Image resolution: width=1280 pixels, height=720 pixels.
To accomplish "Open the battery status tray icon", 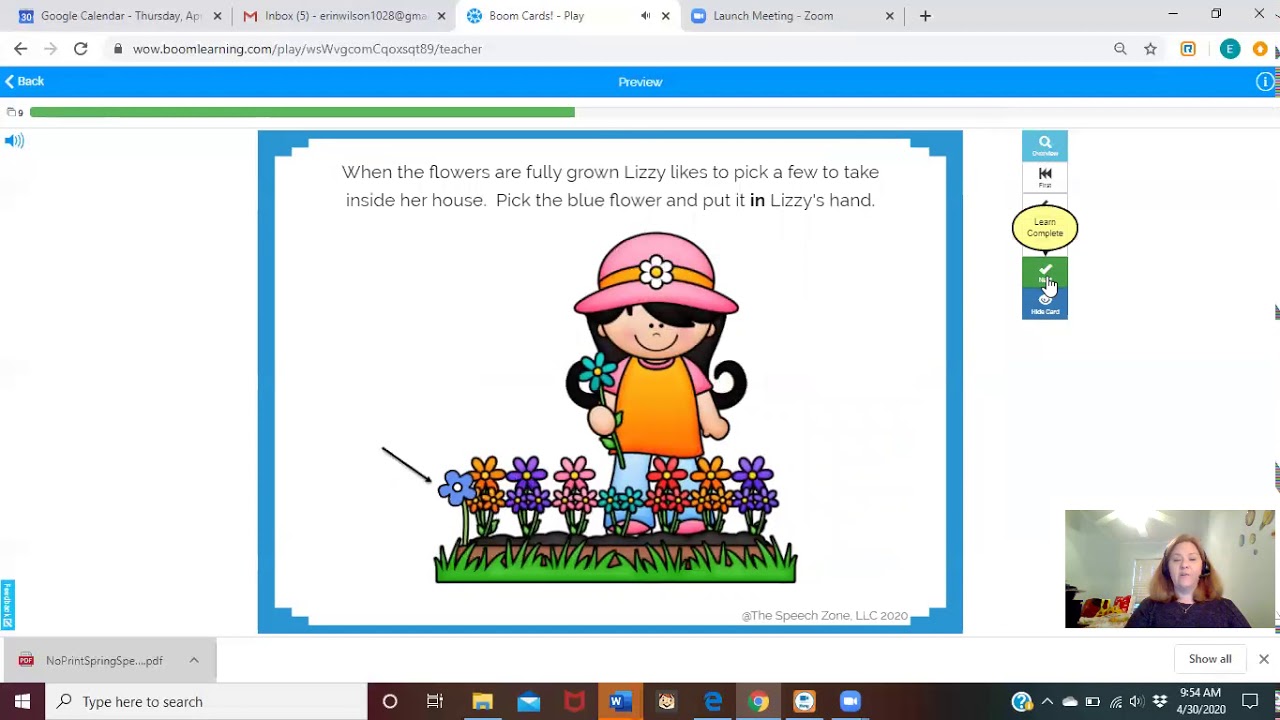I will [1093, 702].
